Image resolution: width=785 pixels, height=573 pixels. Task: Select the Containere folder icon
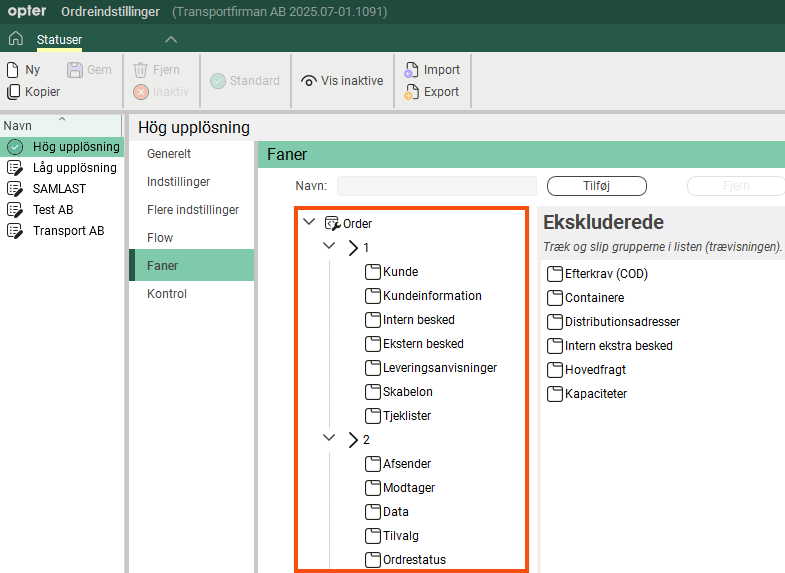coord(554,298)
